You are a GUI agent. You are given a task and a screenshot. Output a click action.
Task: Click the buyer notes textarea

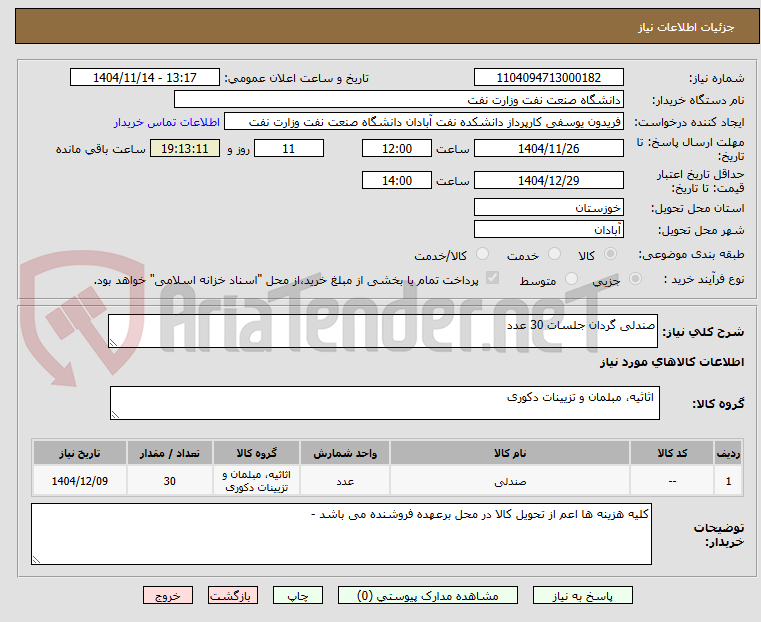341,534
